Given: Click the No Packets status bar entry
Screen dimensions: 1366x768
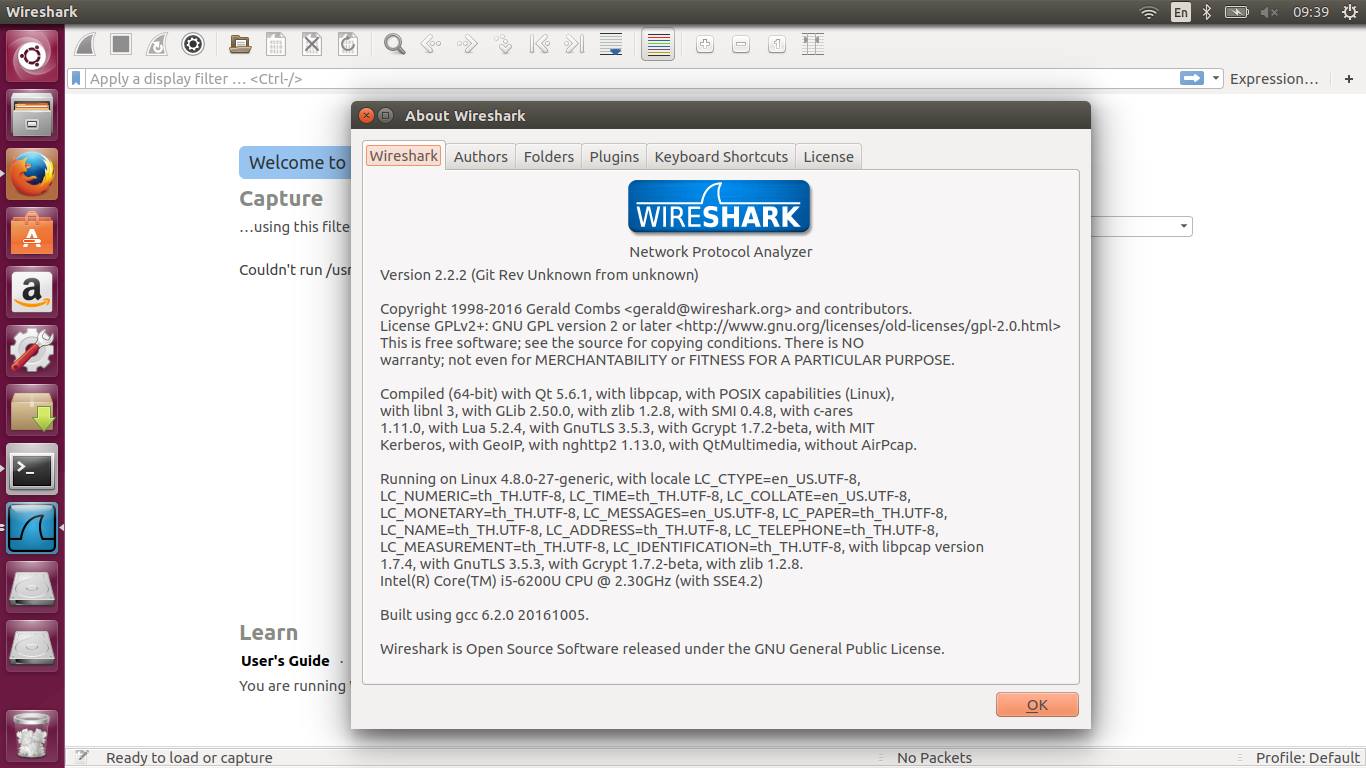Looking at the screenshot, I should point(934,757).
